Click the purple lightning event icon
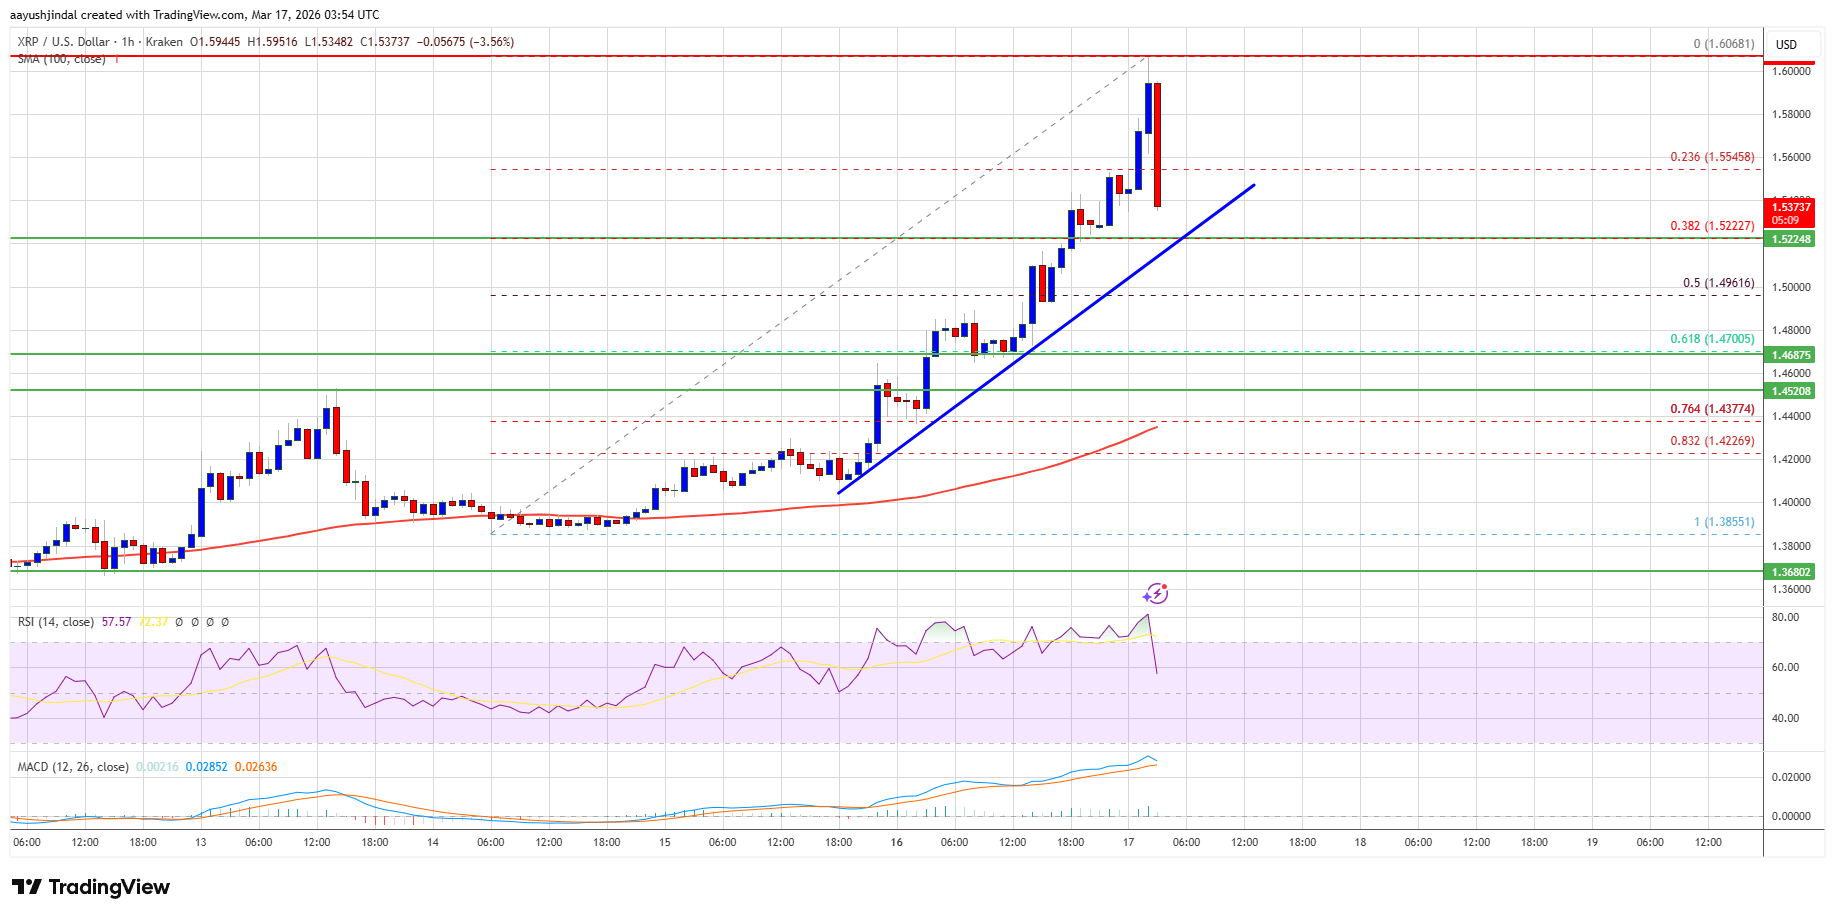The image size is (1835, 917). click(x=1156, y=594)
